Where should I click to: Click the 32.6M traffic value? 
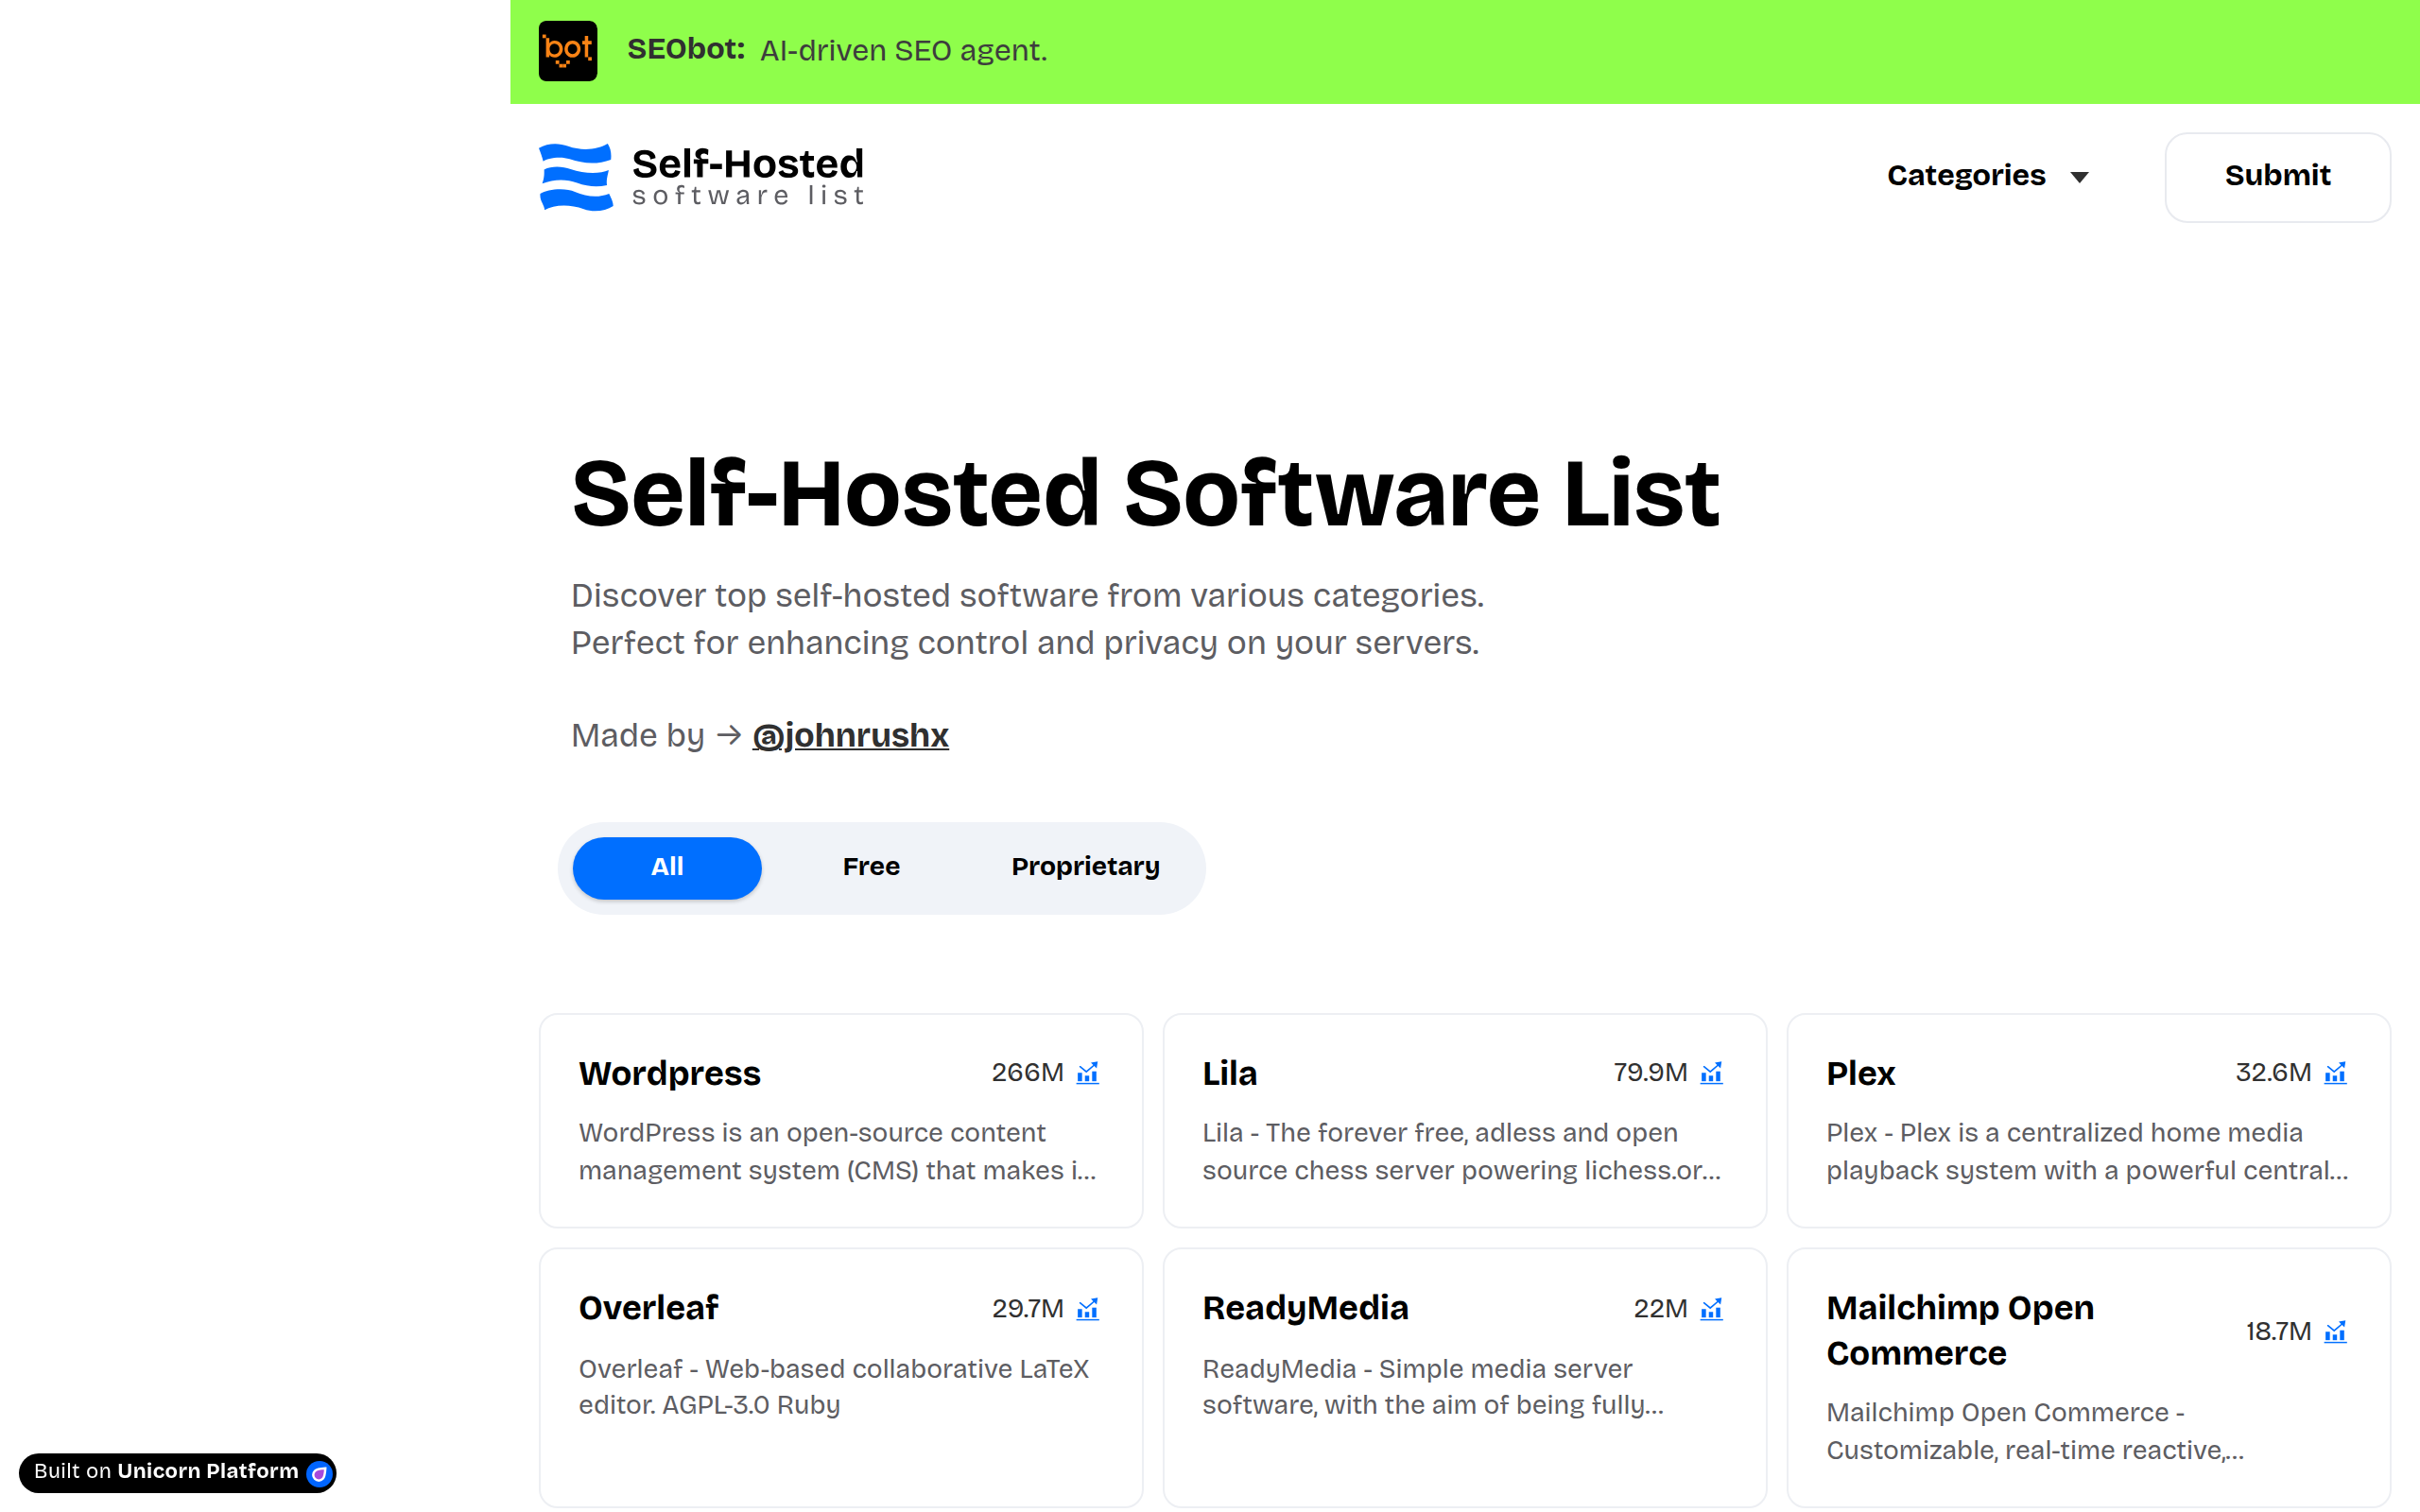(2273, 1073)
